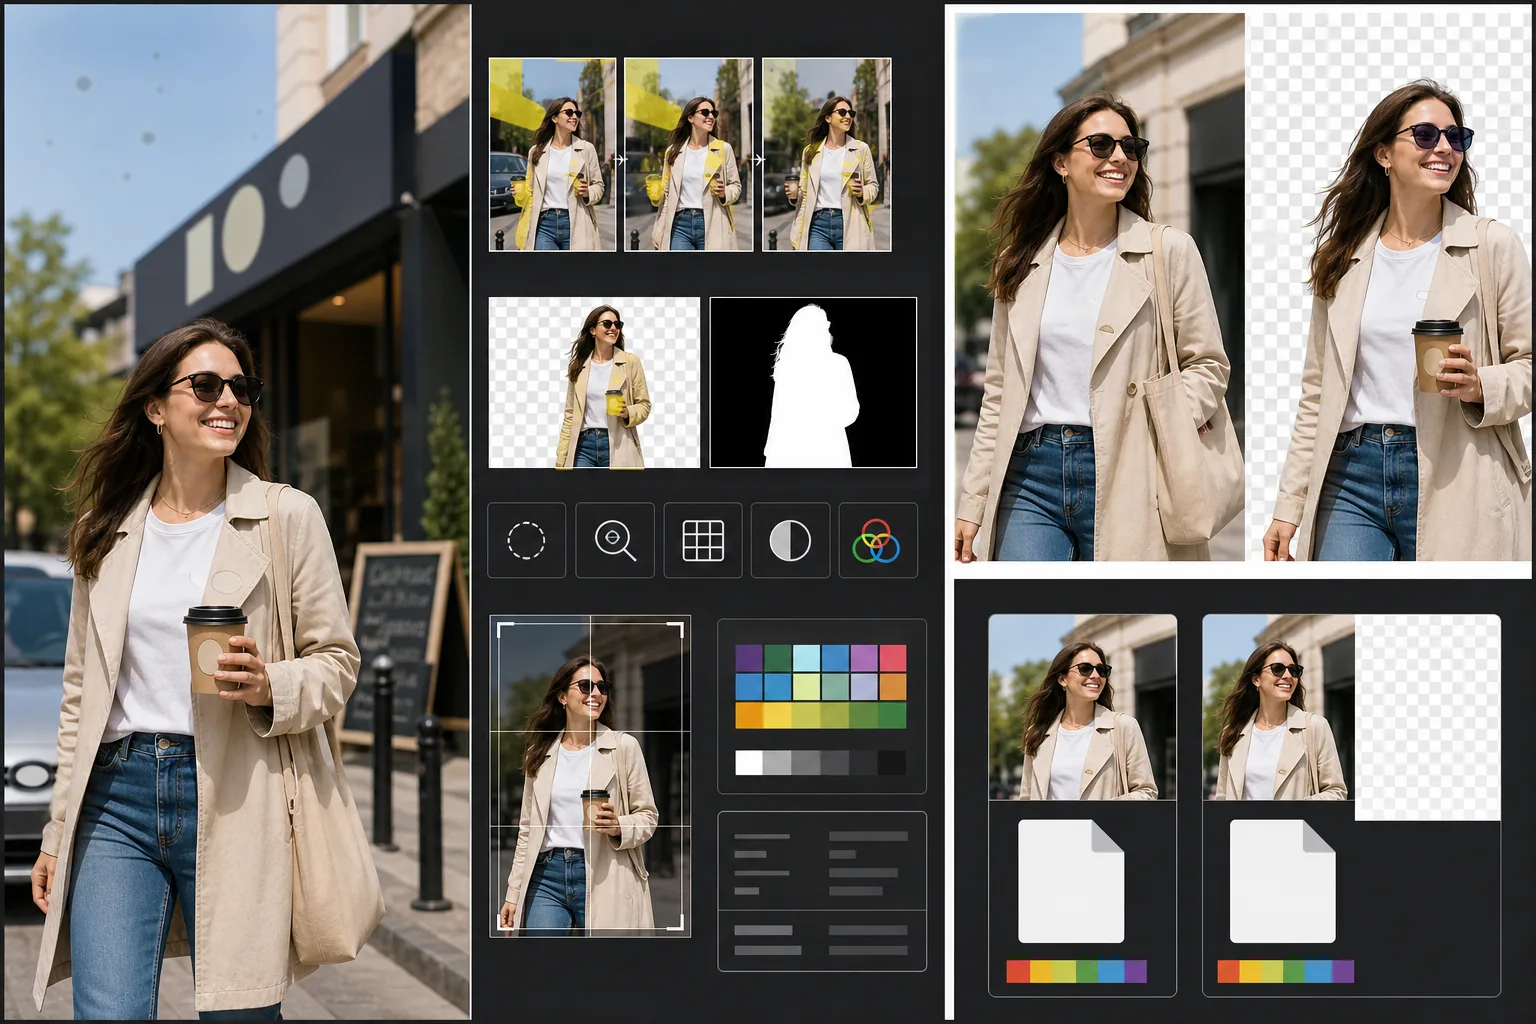Click the top-left corner handle of the crop frame
The width and height of the screenshot is (1536, 1024).
tap(506, 630)
